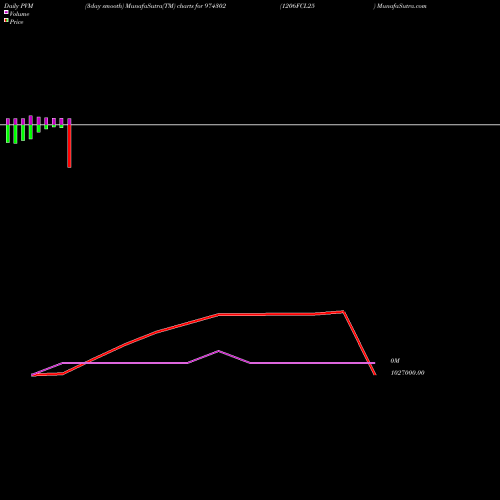Click the 'Price' legend label
This screenshot has height=500, width=500.
pos(16,22)
